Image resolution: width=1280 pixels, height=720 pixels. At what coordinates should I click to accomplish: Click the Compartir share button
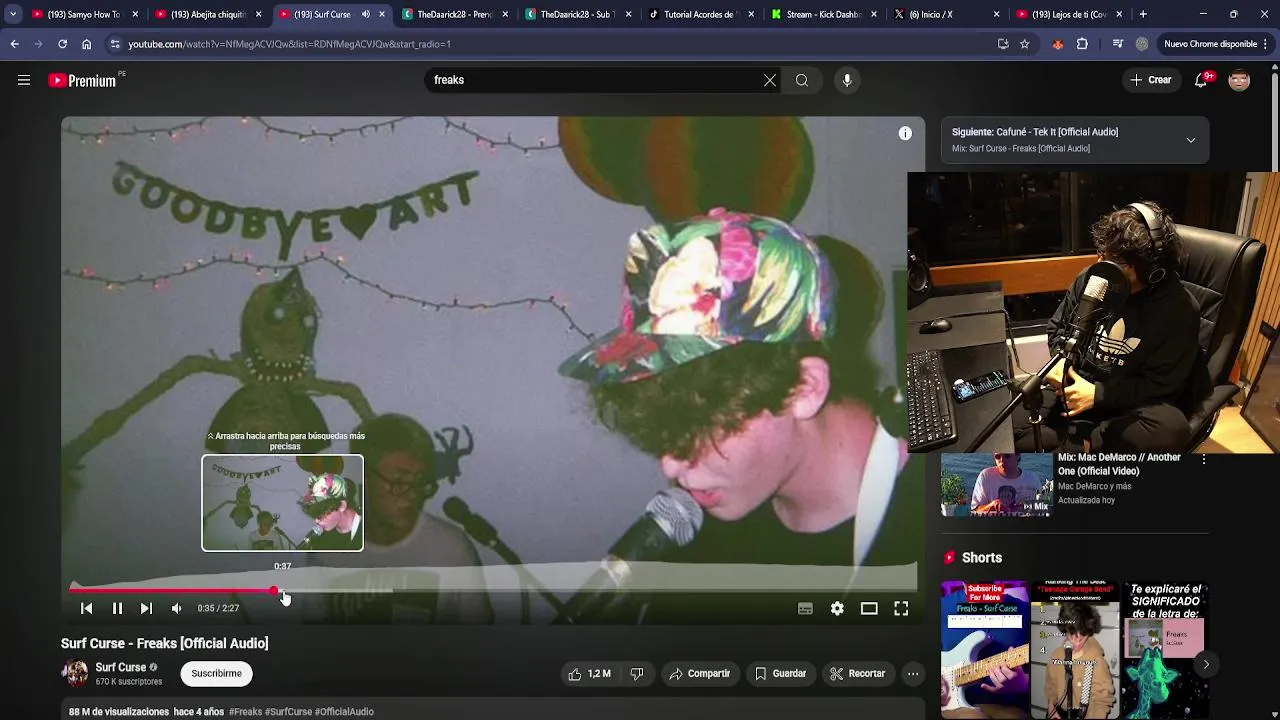(x=700, y=674)
